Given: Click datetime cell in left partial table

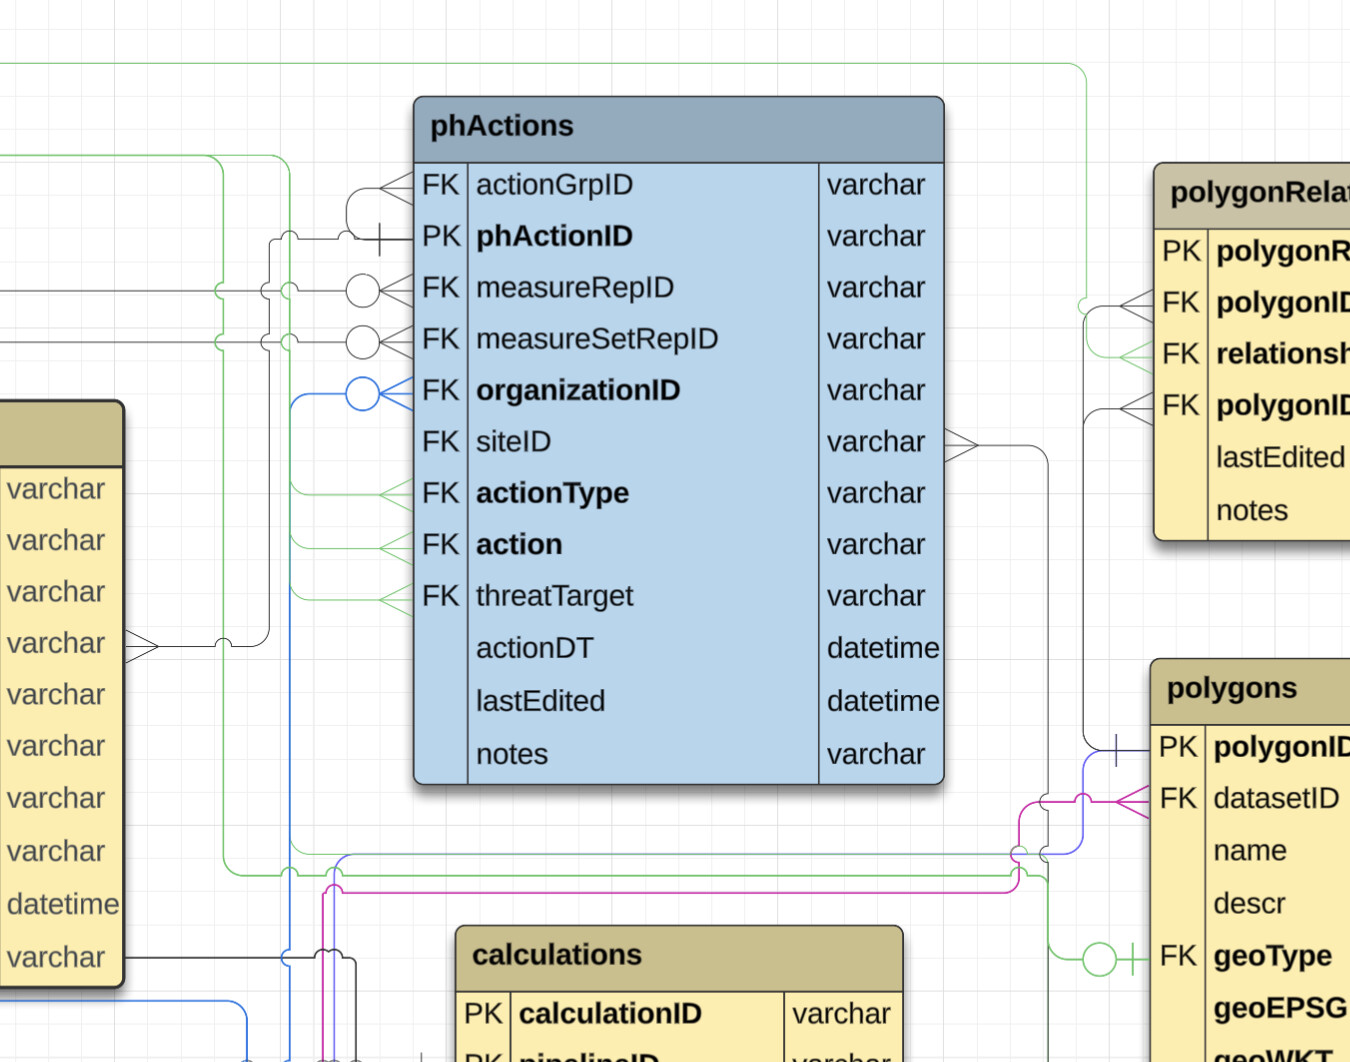Looking at the screenshot, I should tap(63, 904).
